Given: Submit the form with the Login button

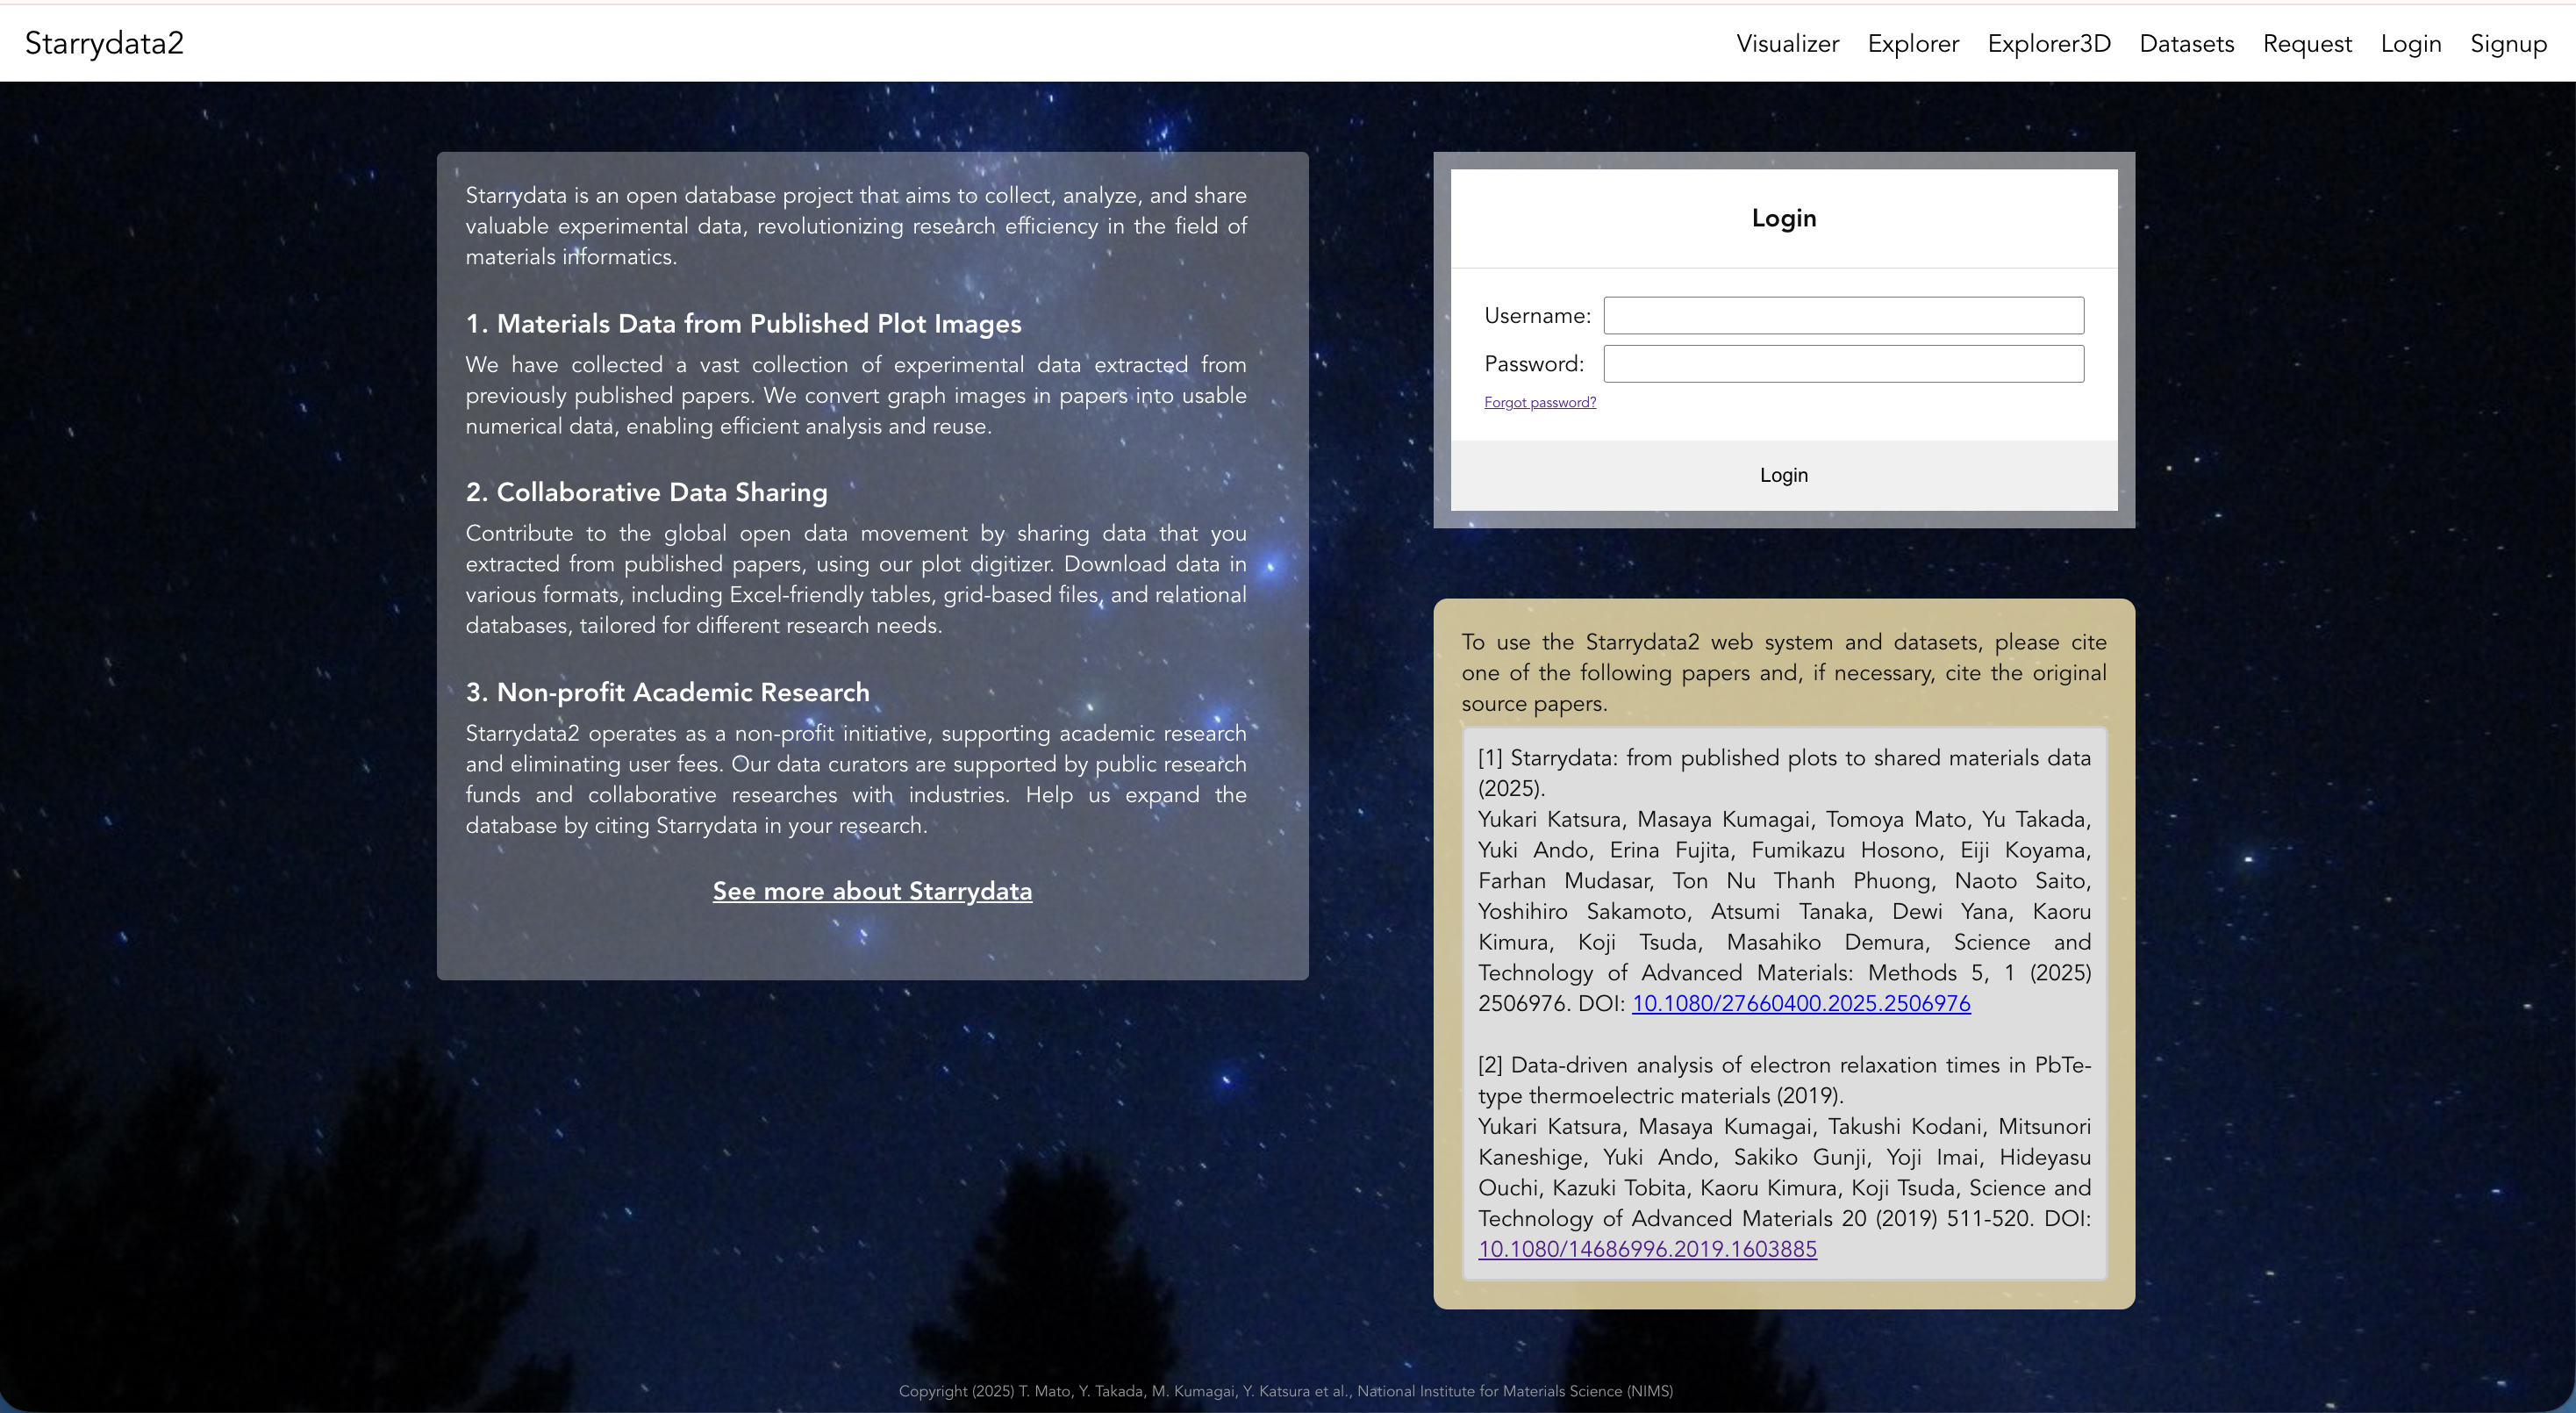Looking at the screenshot, I should point(1783,475).
